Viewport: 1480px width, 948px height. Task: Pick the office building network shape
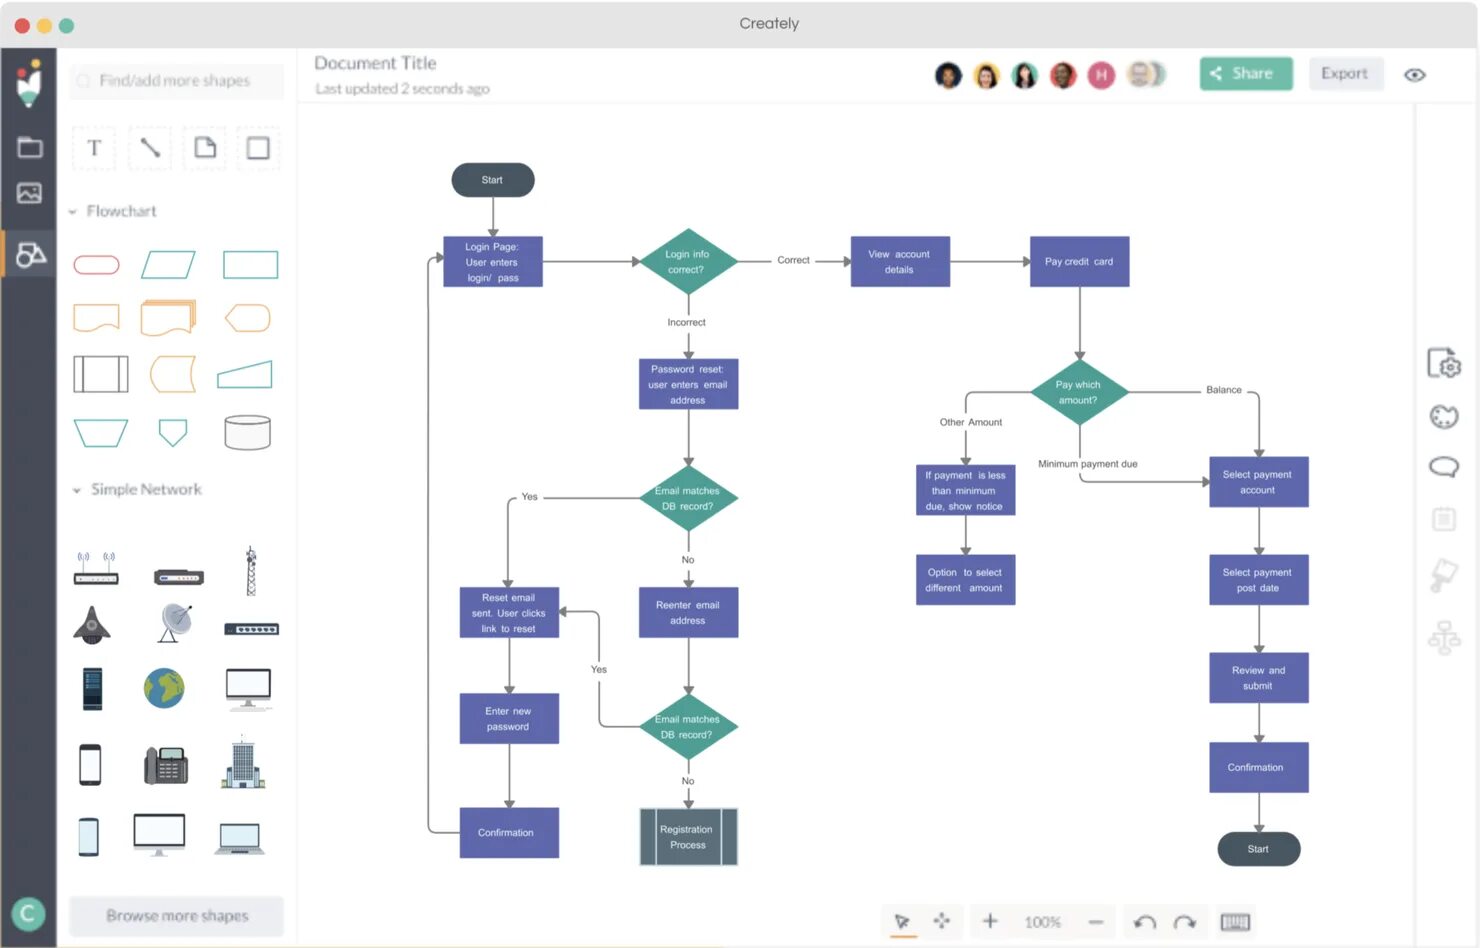click(243, 764)
